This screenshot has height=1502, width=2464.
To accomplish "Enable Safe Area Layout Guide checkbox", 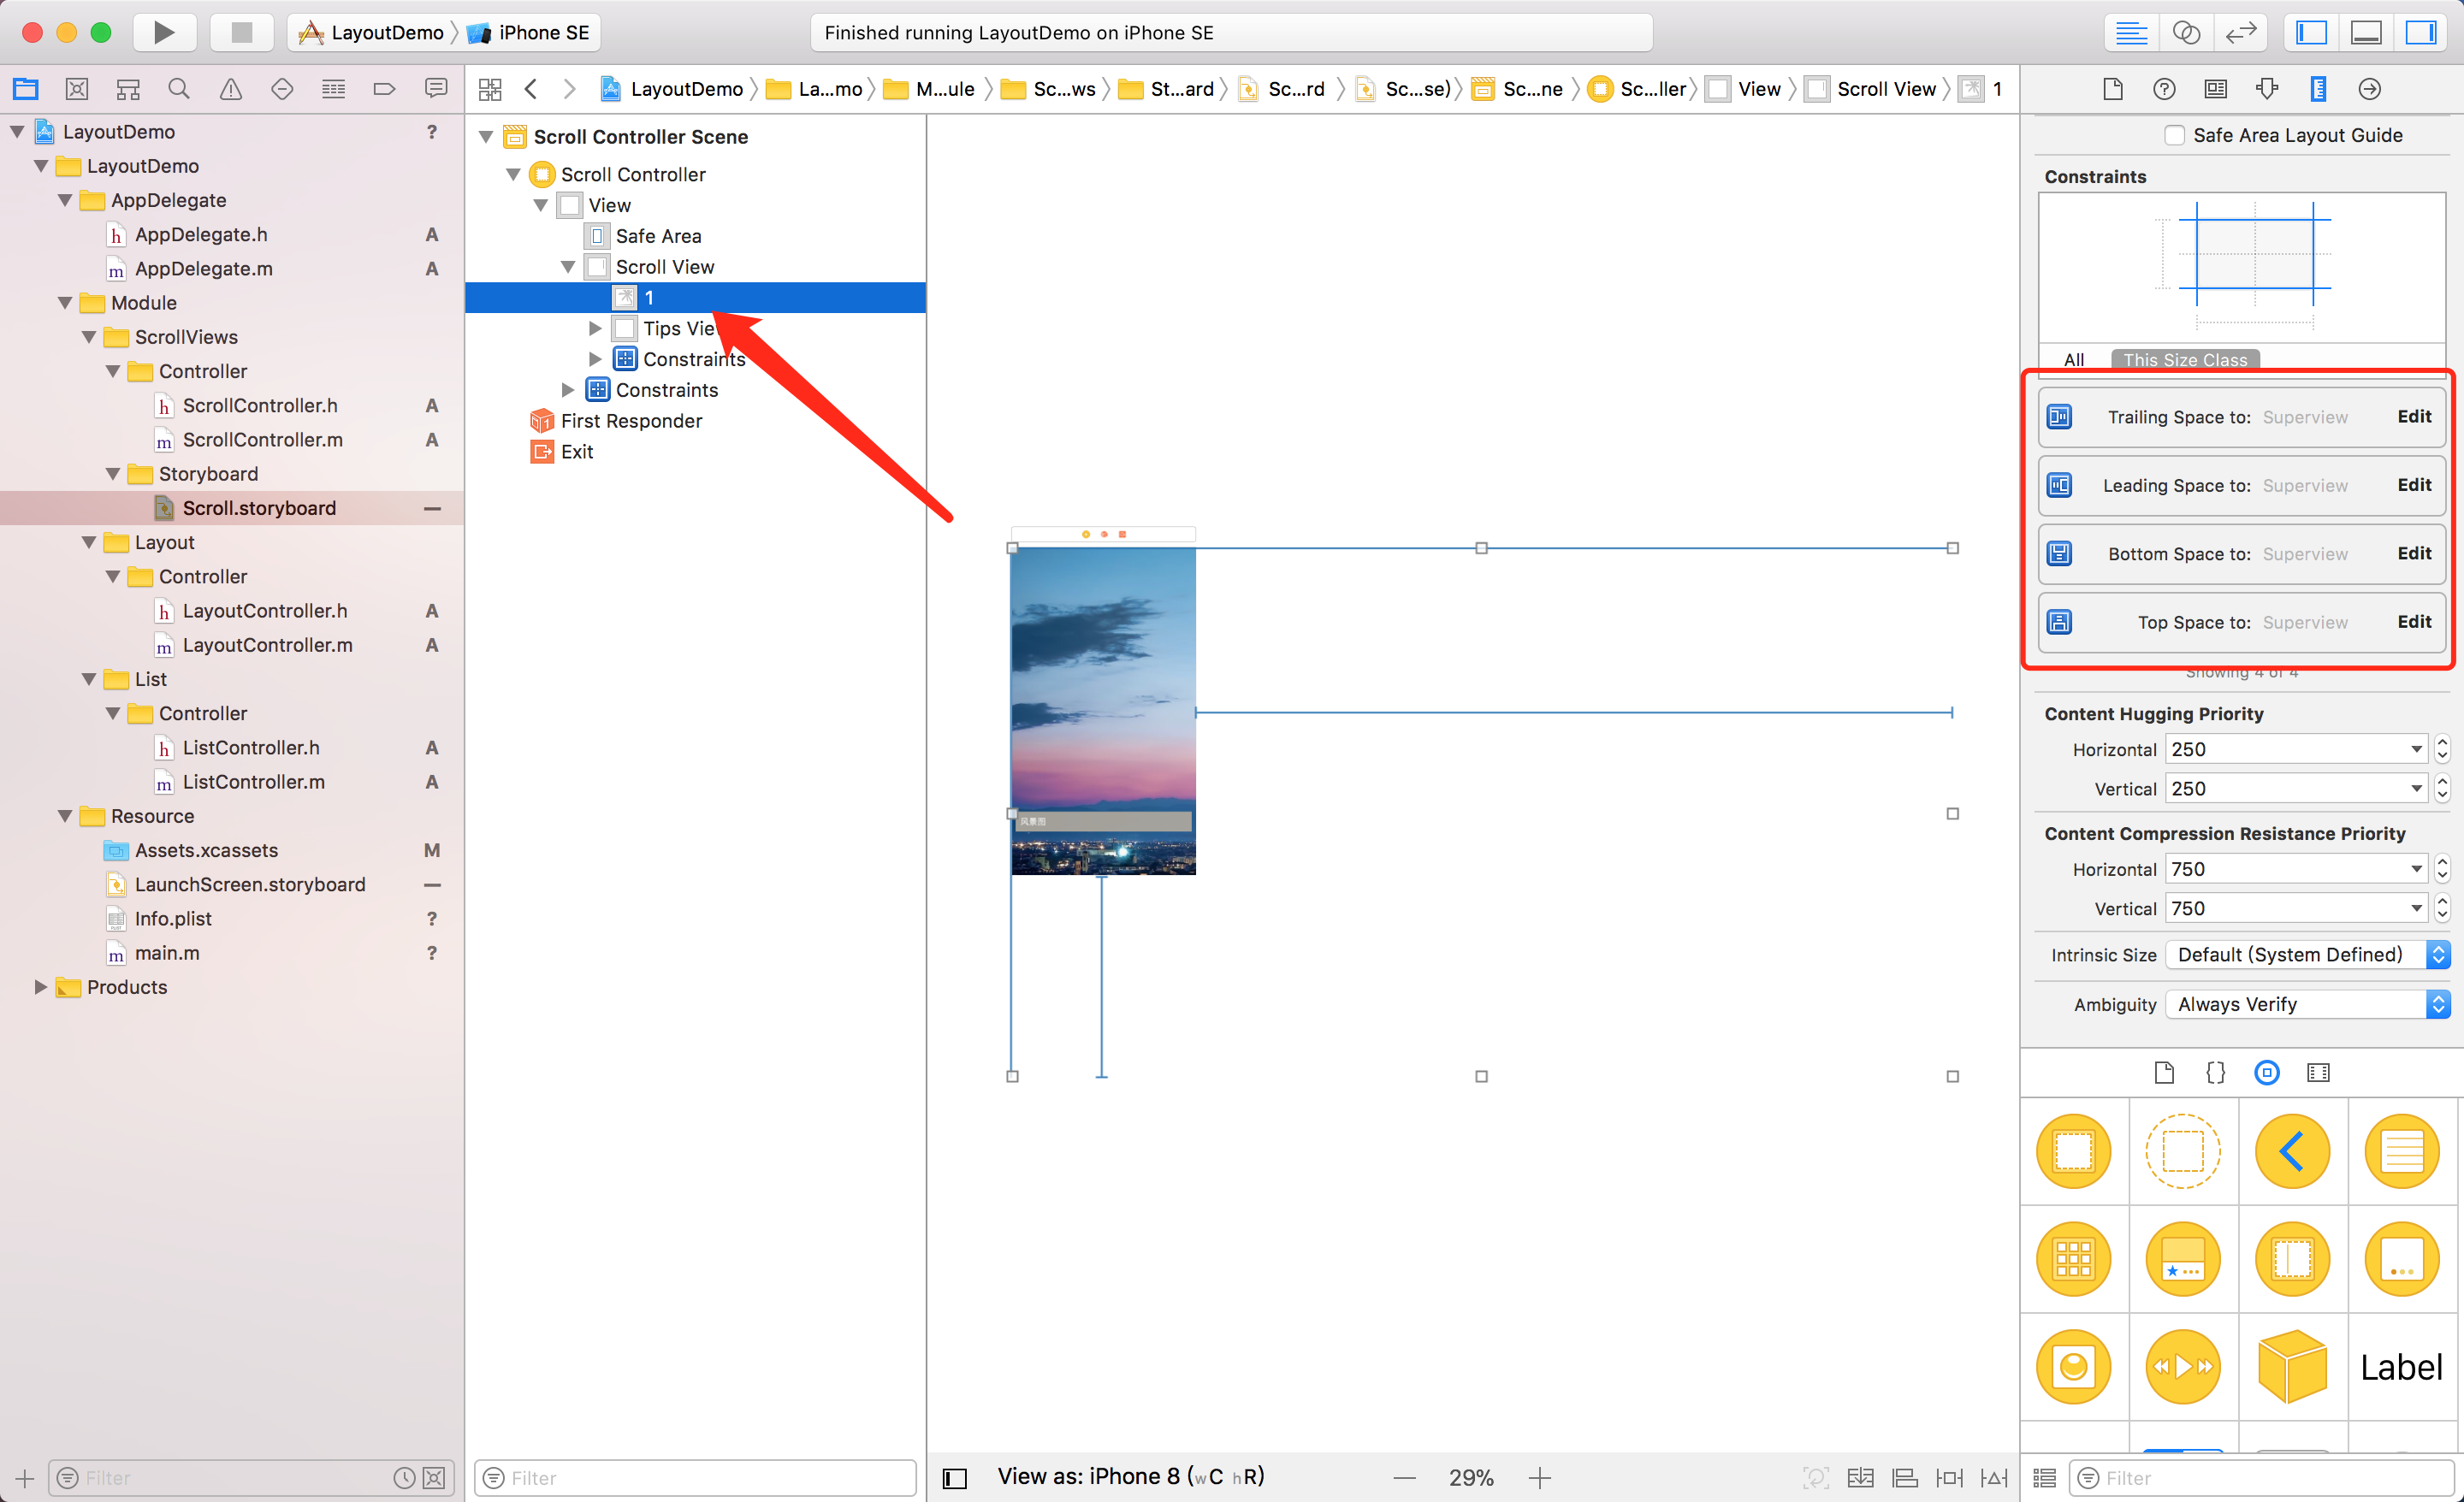I will coord(2174,135).
